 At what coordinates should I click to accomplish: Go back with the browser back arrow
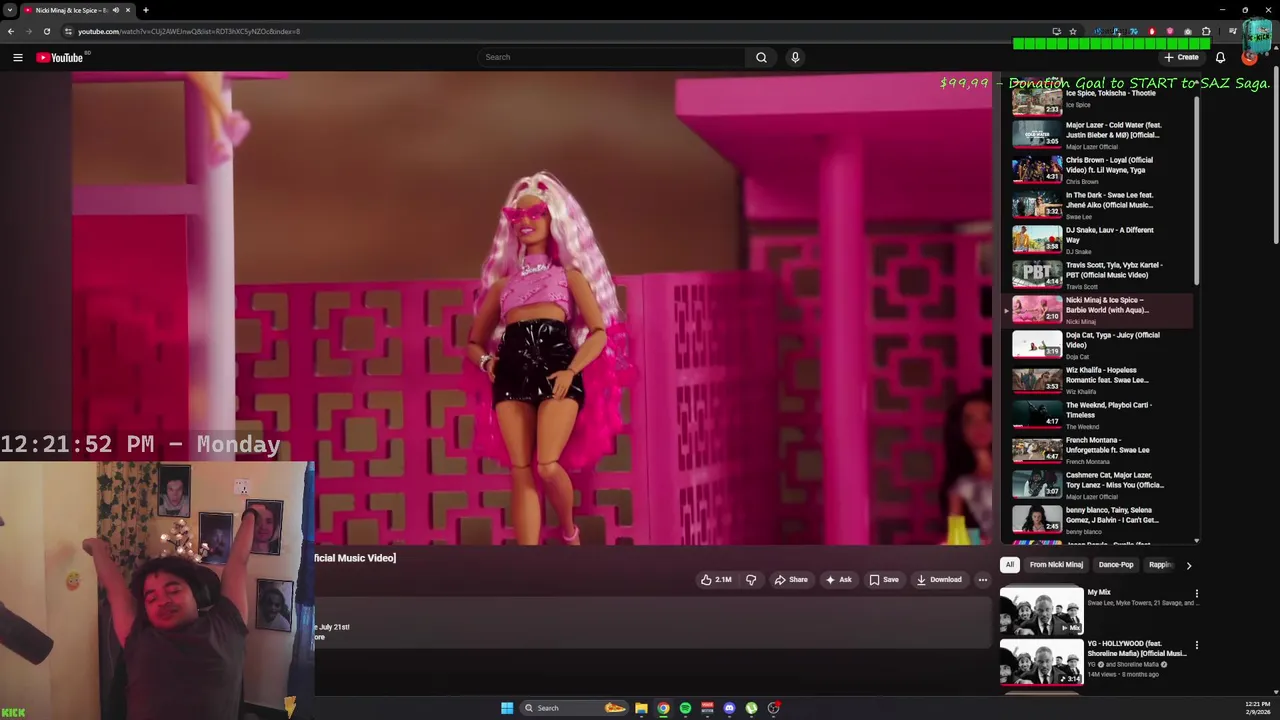11,31
